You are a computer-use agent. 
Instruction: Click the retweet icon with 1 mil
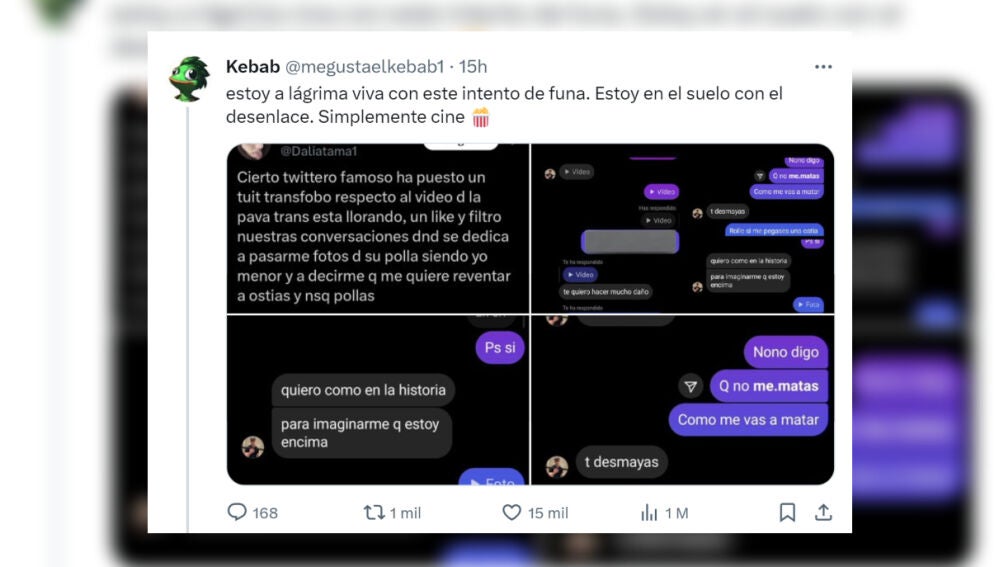[x=374, y=512]
